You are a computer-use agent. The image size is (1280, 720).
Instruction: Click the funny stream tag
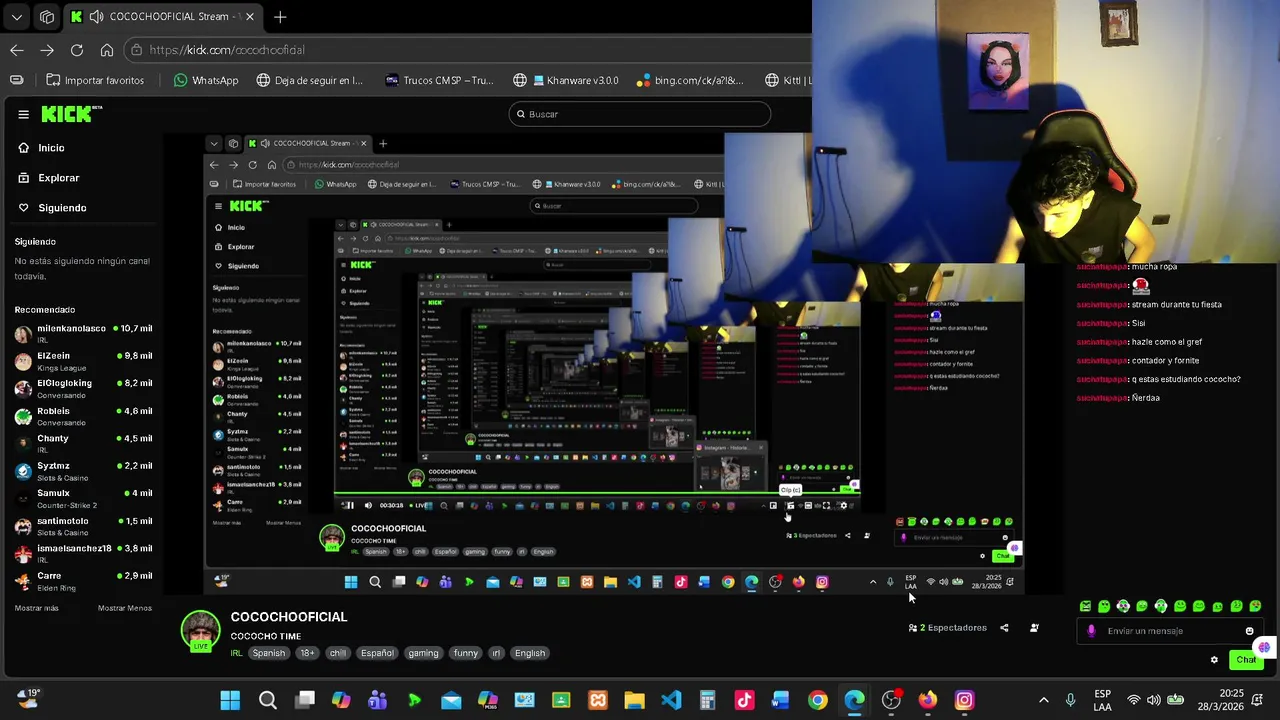click(x=466, y=653)
